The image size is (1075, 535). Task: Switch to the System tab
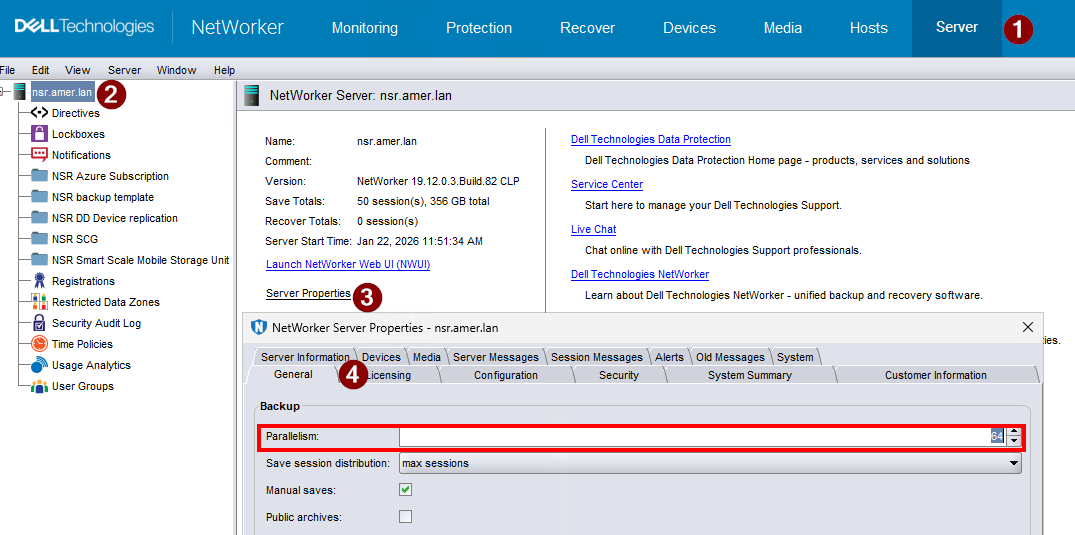(x=795, y=357)
